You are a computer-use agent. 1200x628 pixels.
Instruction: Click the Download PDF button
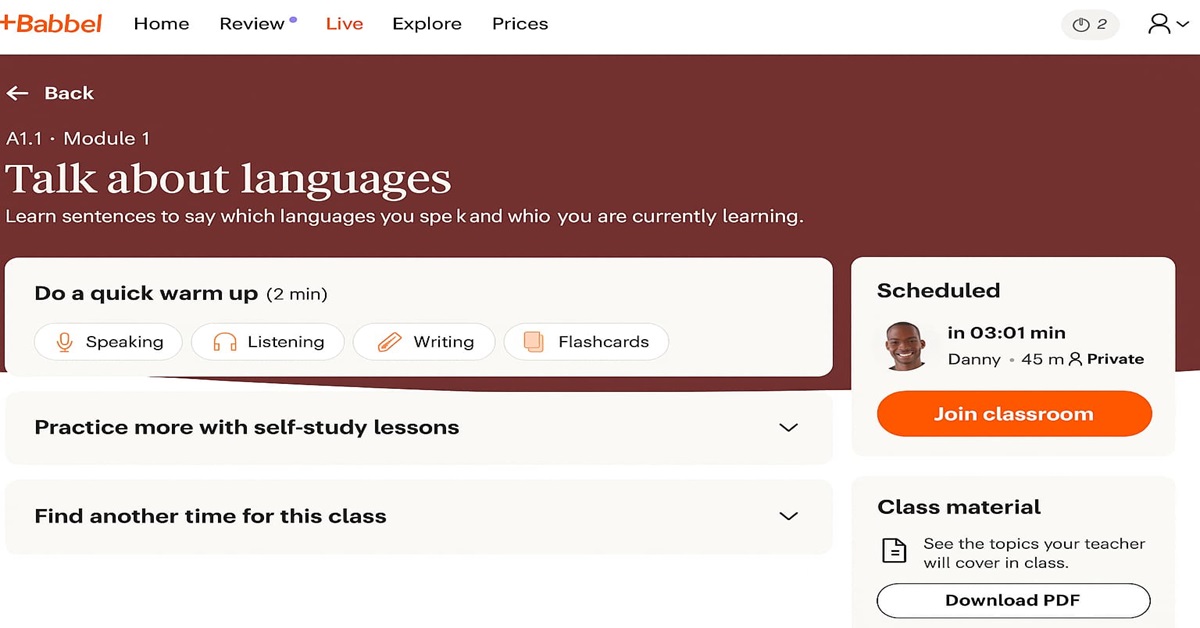tap(1013, 600)
